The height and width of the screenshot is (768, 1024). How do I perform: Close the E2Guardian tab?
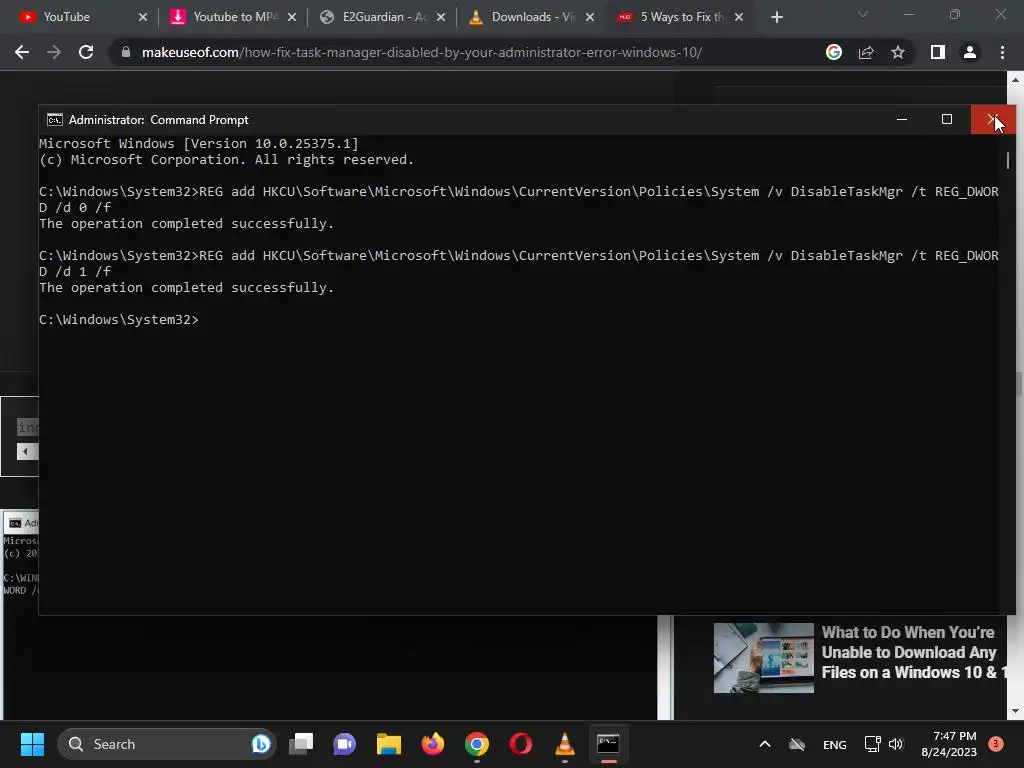[x=441, y=17]
